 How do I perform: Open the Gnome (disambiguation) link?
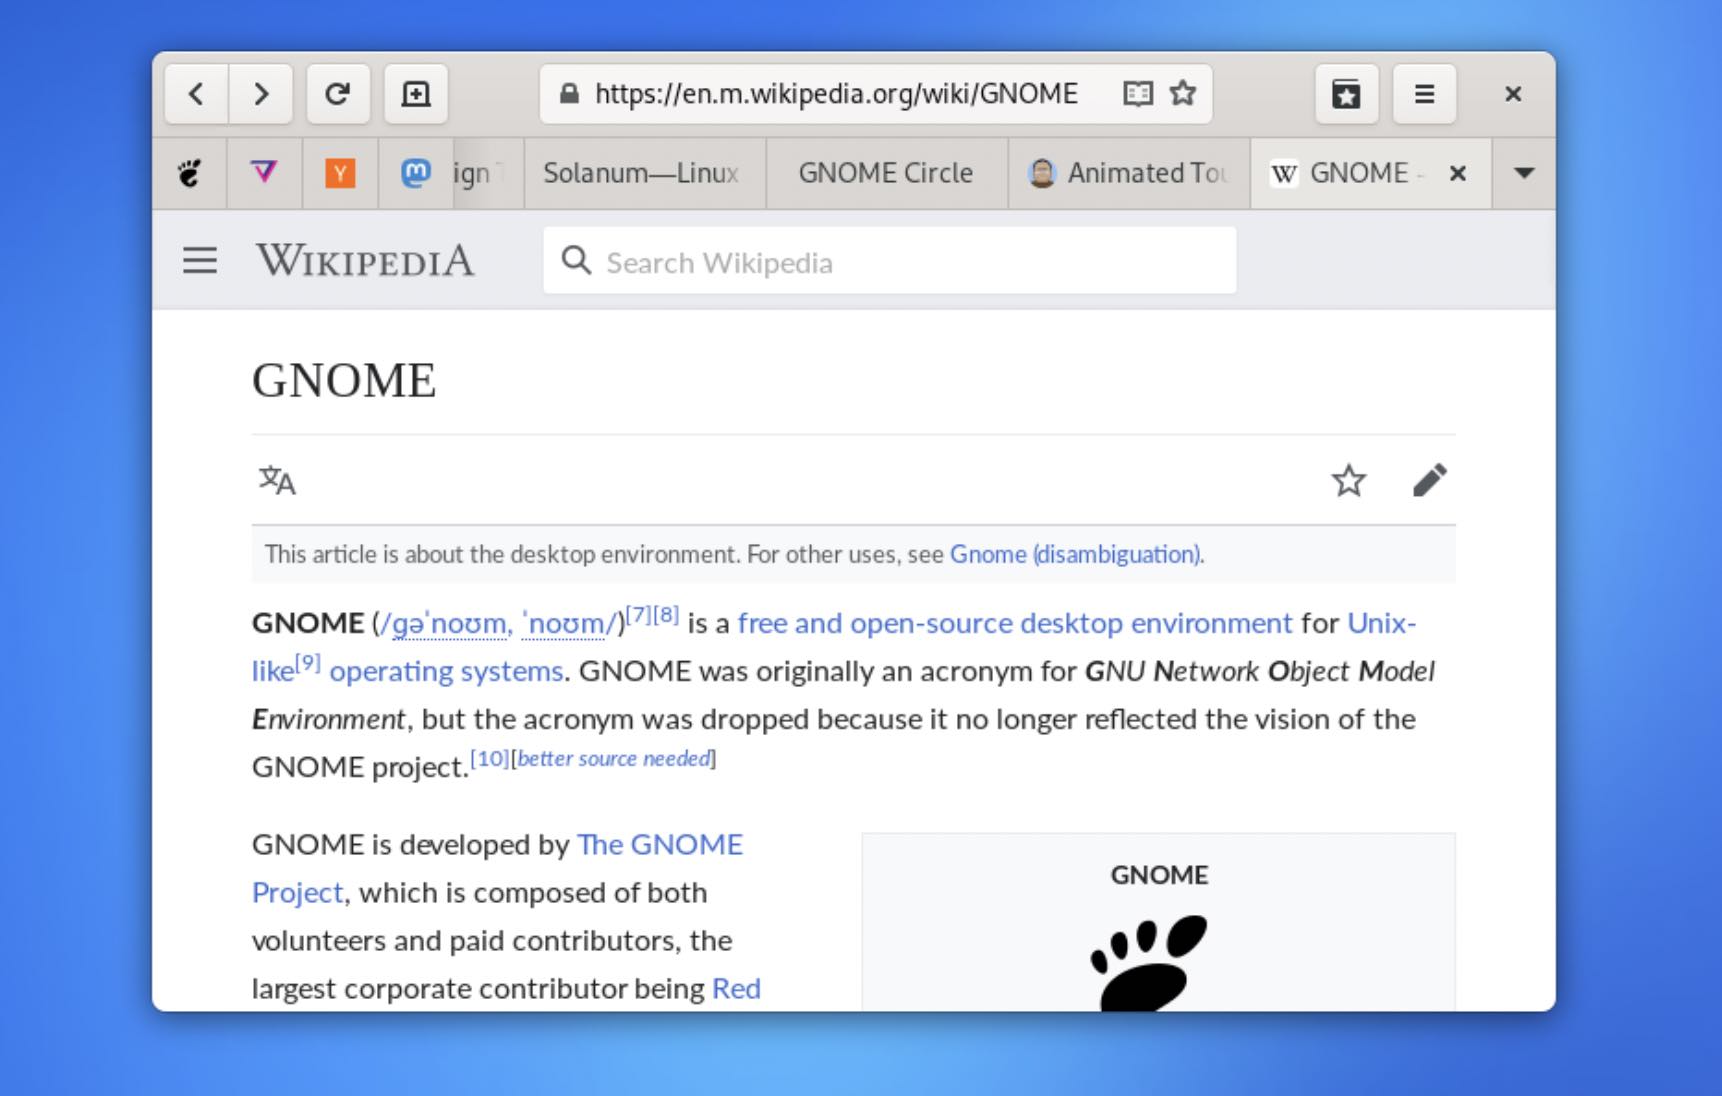point(1075,554)
